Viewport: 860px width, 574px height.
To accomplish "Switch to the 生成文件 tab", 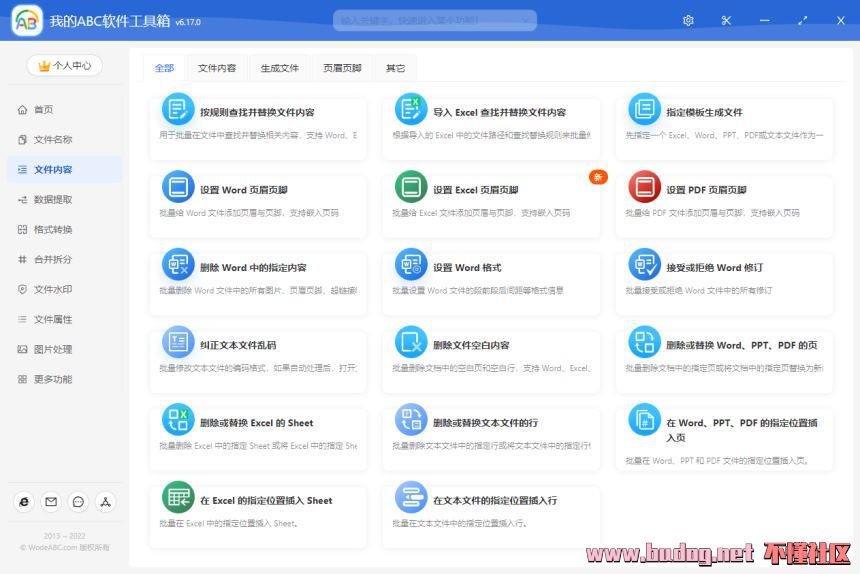I will coord(280,68).
